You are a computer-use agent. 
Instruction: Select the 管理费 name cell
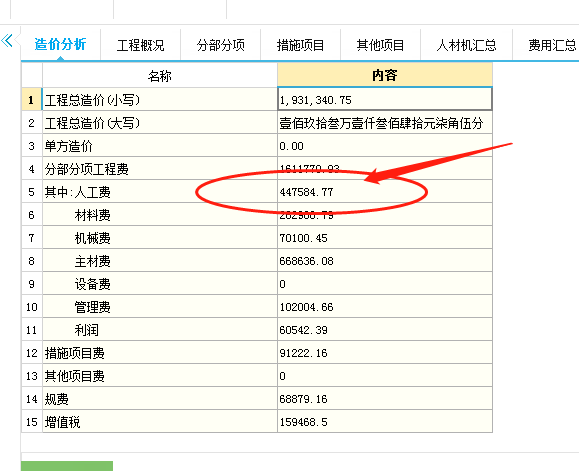(x=160, y=307)
